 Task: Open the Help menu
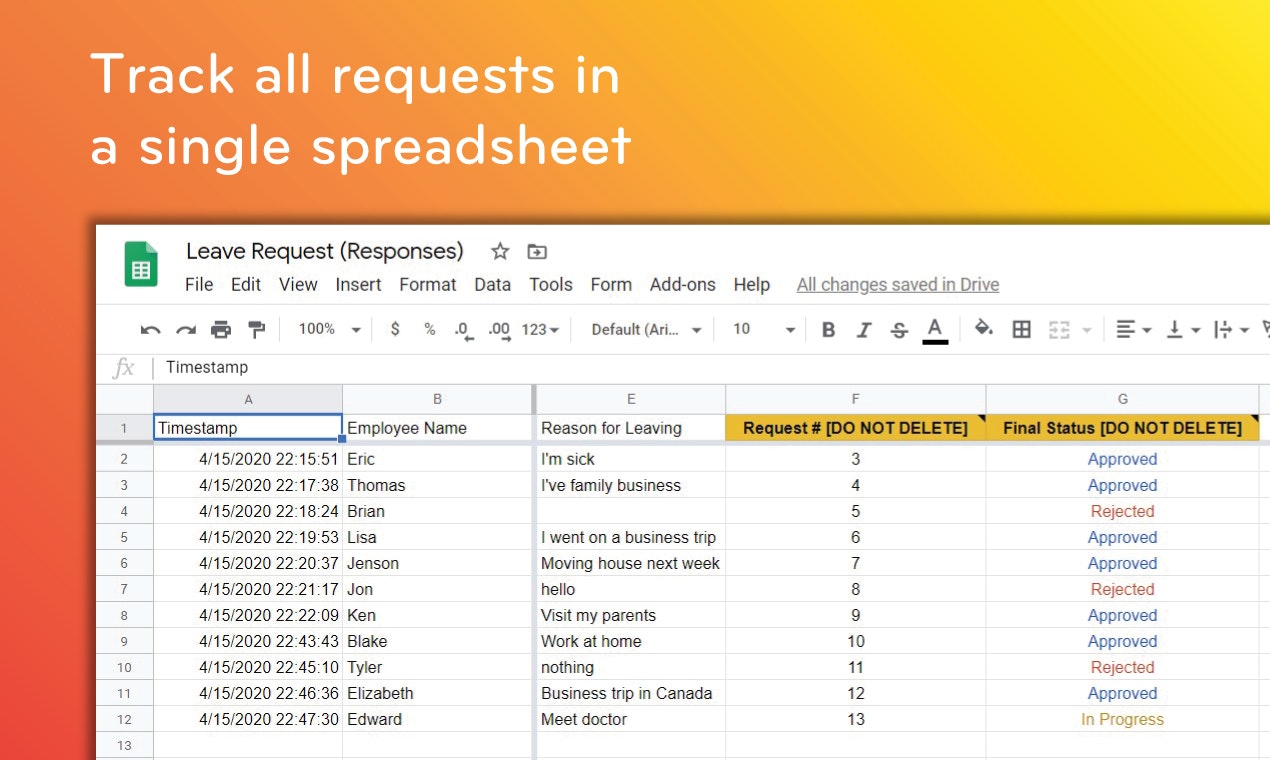click(752, 285)
